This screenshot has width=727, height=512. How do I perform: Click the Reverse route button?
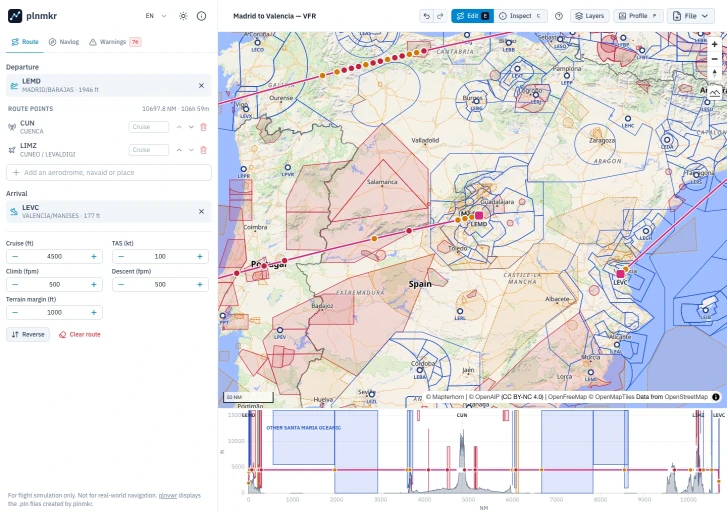click(28, 334)
